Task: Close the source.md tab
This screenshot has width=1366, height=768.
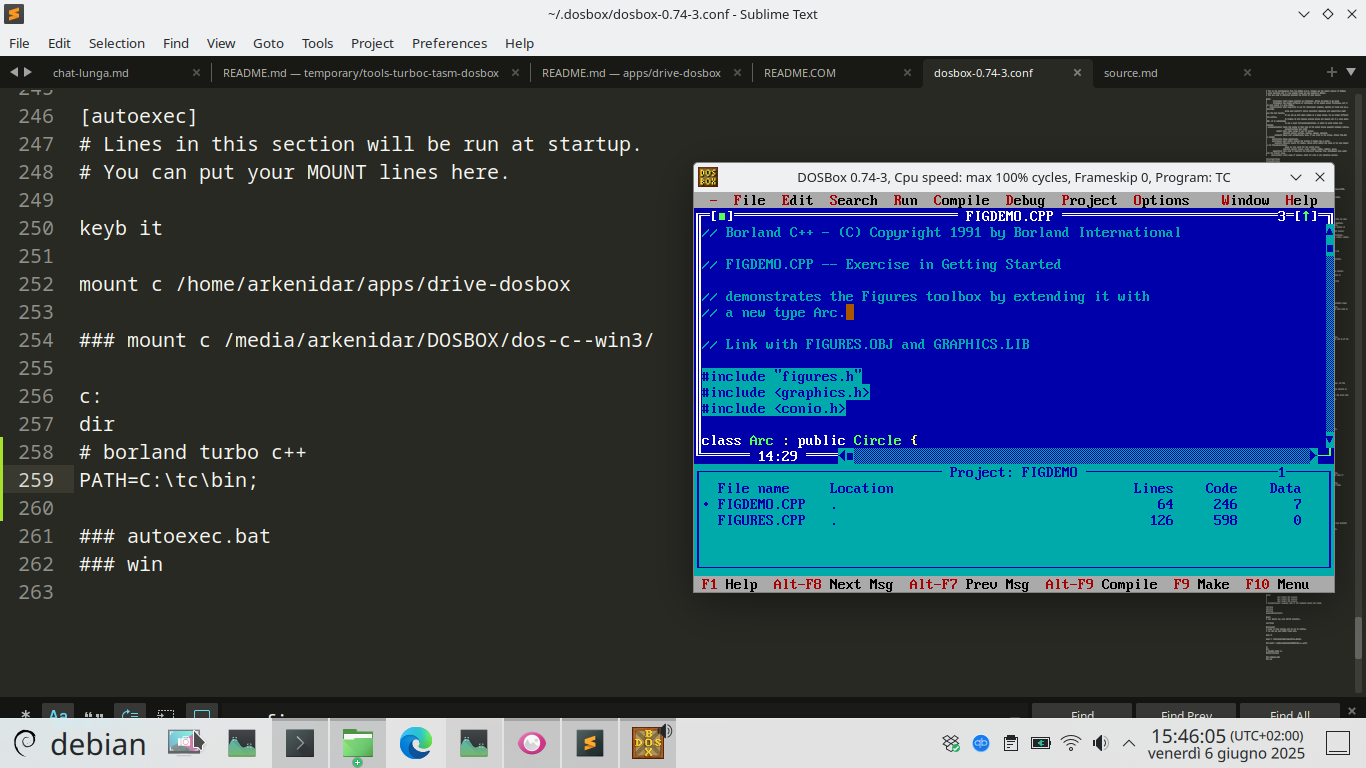Action: [1248, 73]
